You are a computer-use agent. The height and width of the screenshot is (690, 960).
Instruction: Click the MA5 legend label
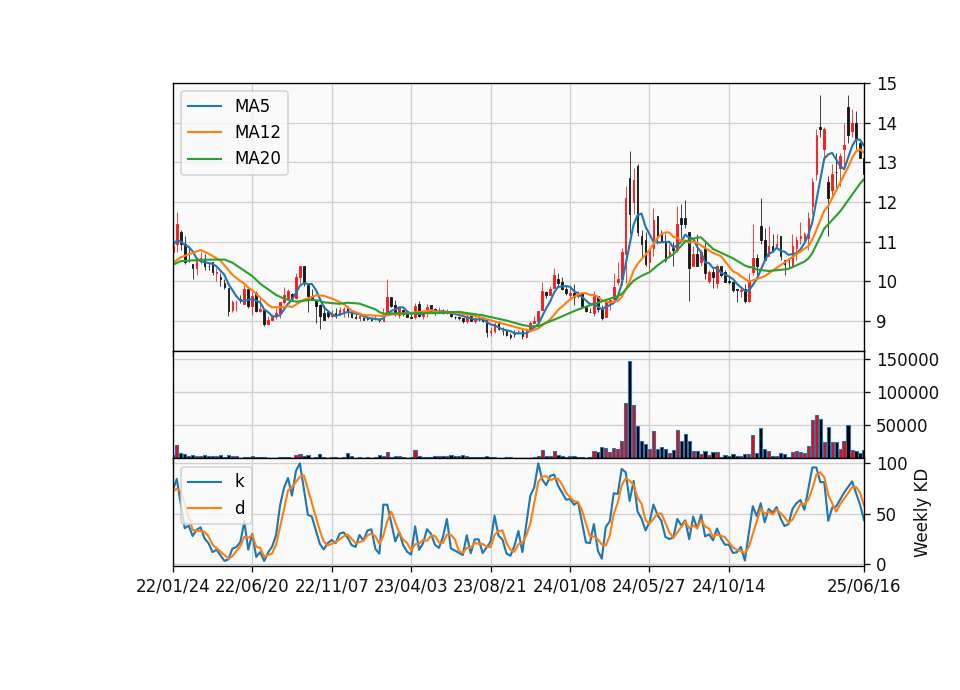(252, 106)
